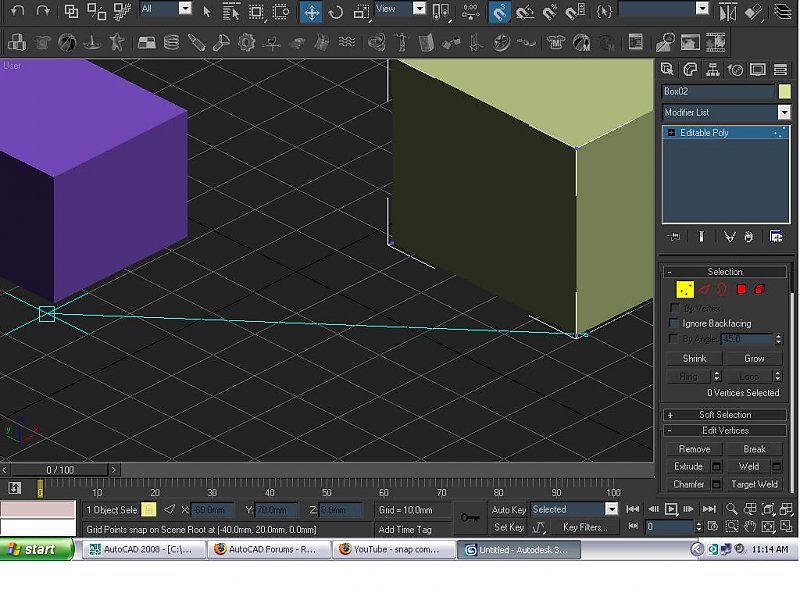Select Editable Poly in the modifier stack
The image size is (800, 600).
coord(704,133)
